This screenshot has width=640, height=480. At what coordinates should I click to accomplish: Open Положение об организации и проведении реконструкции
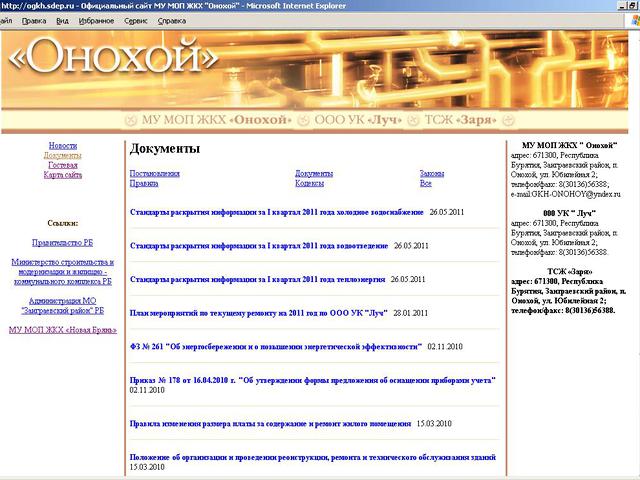(x=313, y=457)
